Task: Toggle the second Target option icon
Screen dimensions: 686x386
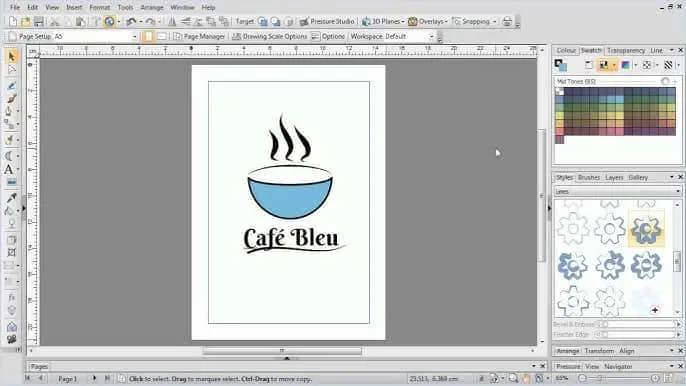Action: (275, 21)
